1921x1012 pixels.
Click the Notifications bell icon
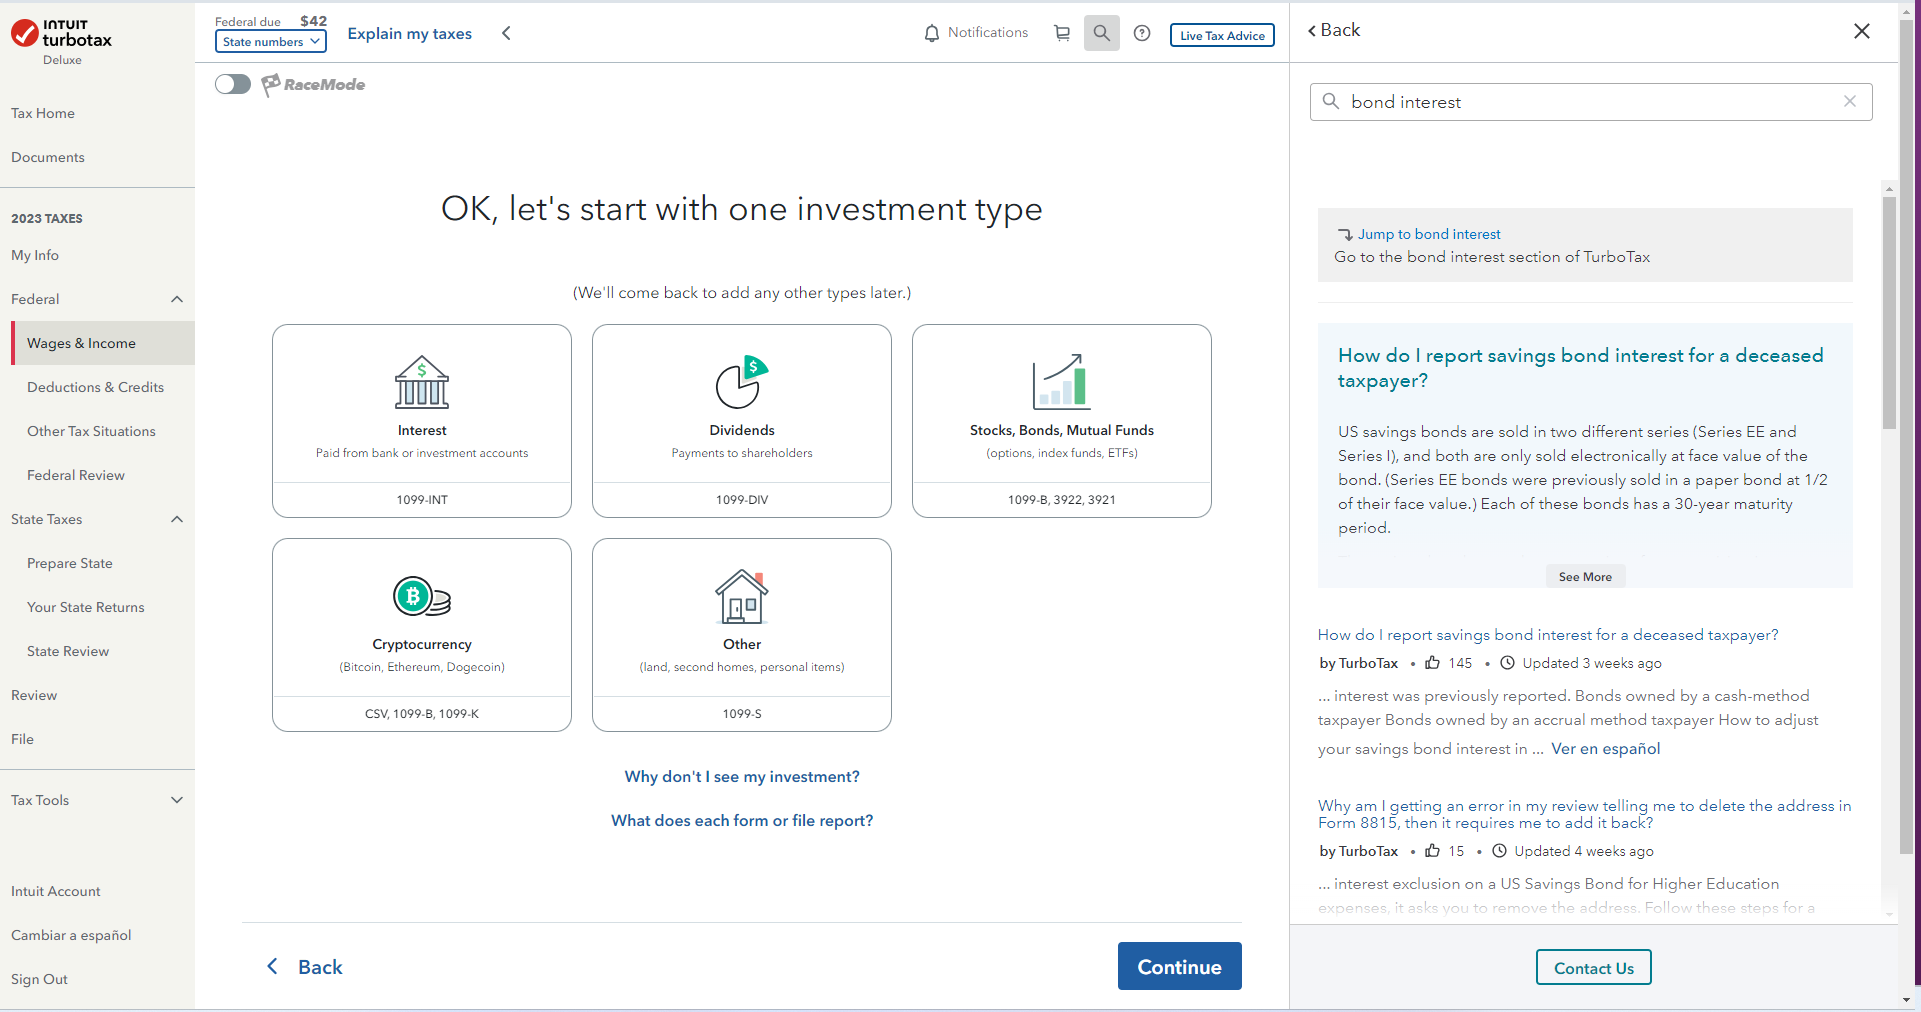click(x=932, y=33)
